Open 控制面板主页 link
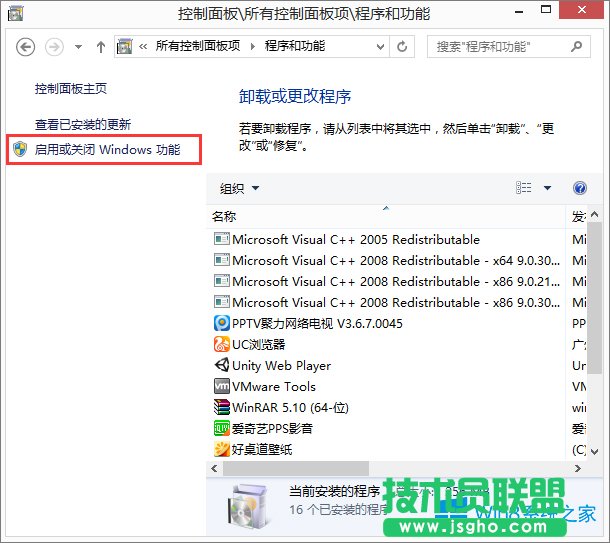 (70, 89)
